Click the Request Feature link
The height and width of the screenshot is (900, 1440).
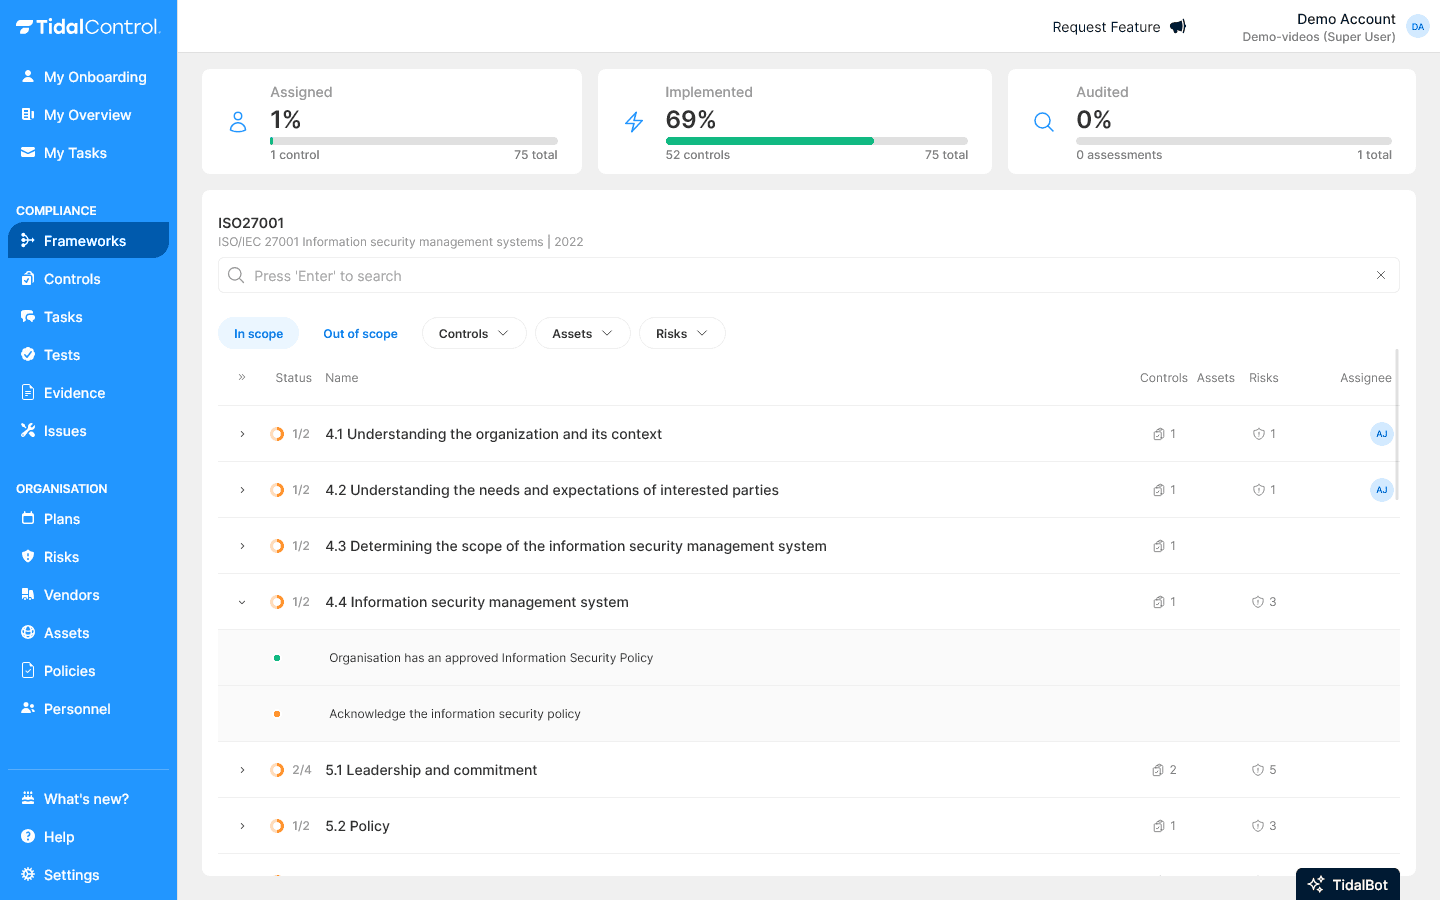point(1106,27)
